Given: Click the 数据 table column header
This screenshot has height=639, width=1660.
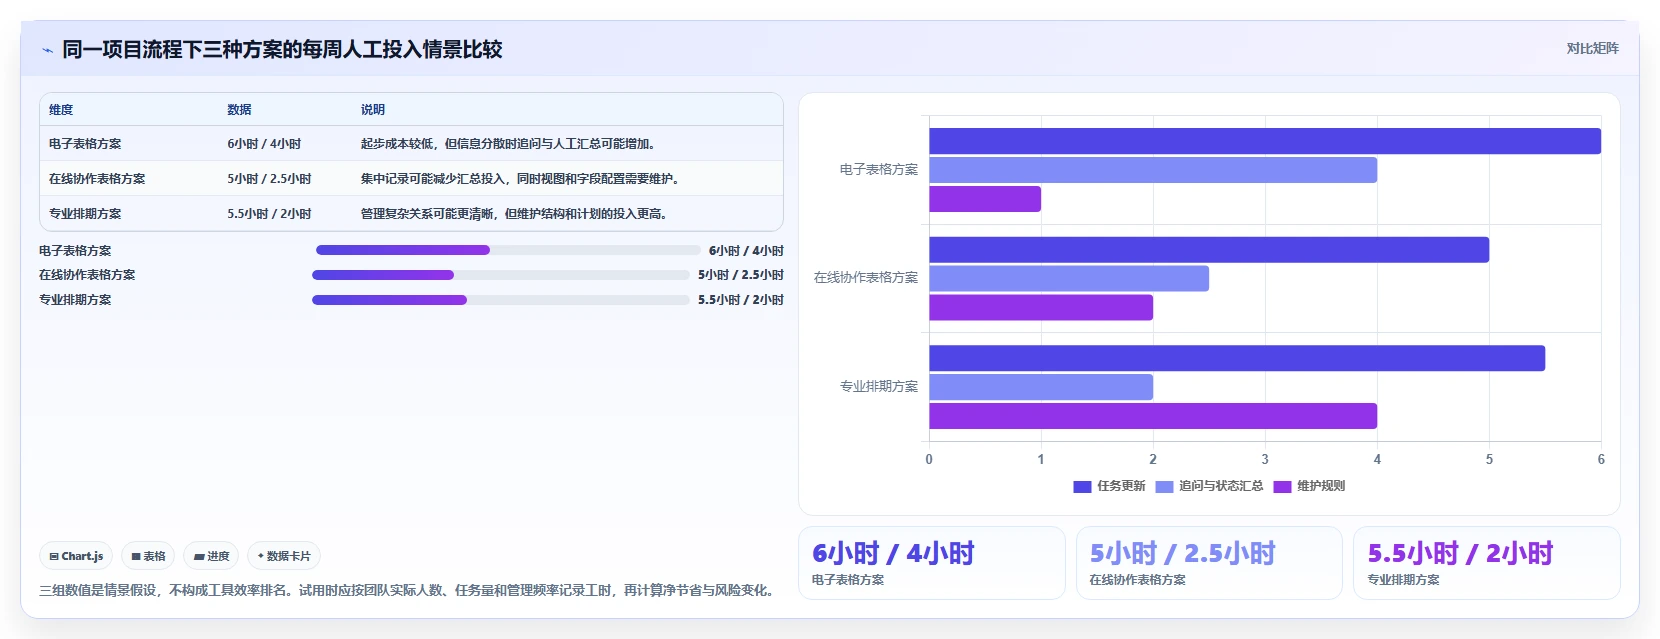Looking at the screenshot, I should (239, 110).
